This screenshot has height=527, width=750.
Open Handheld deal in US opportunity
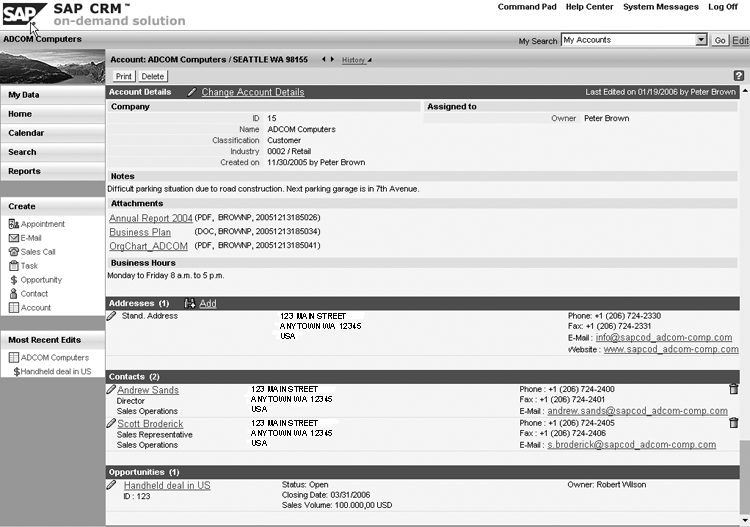[x=167, y=485]
